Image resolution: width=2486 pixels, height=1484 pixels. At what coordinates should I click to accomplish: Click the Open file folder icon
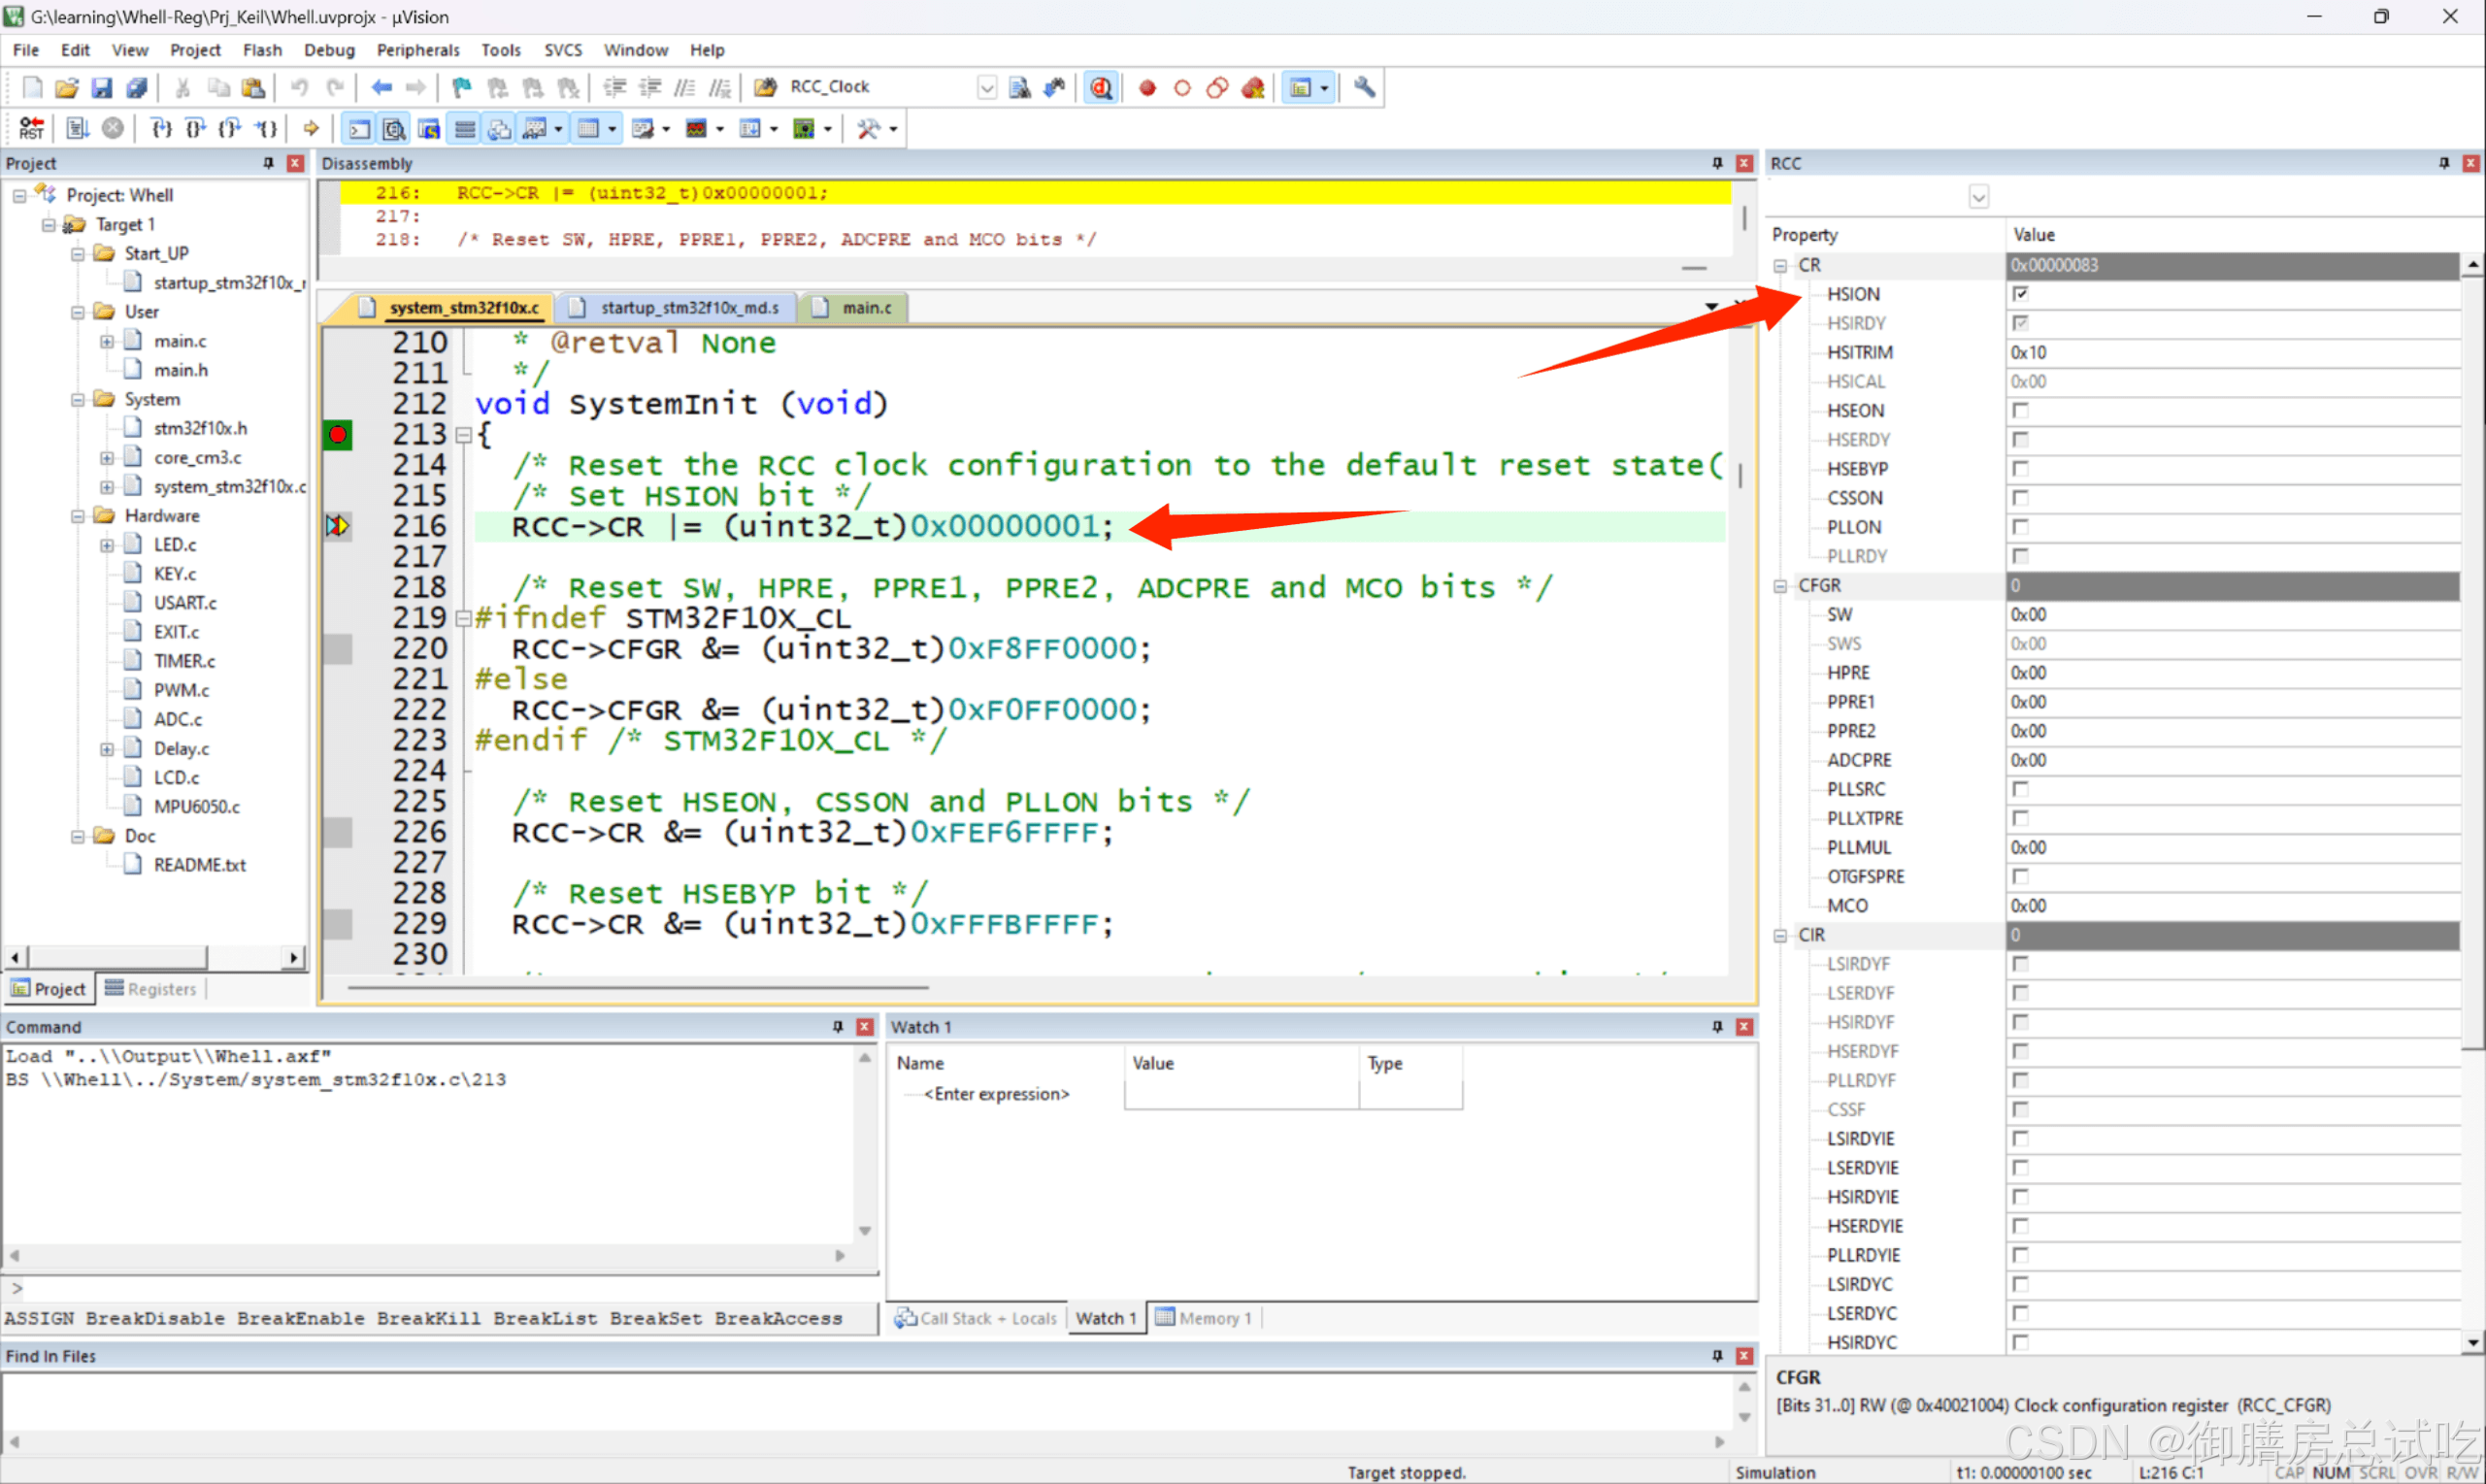pyautogui.click(x=67, y=87)
